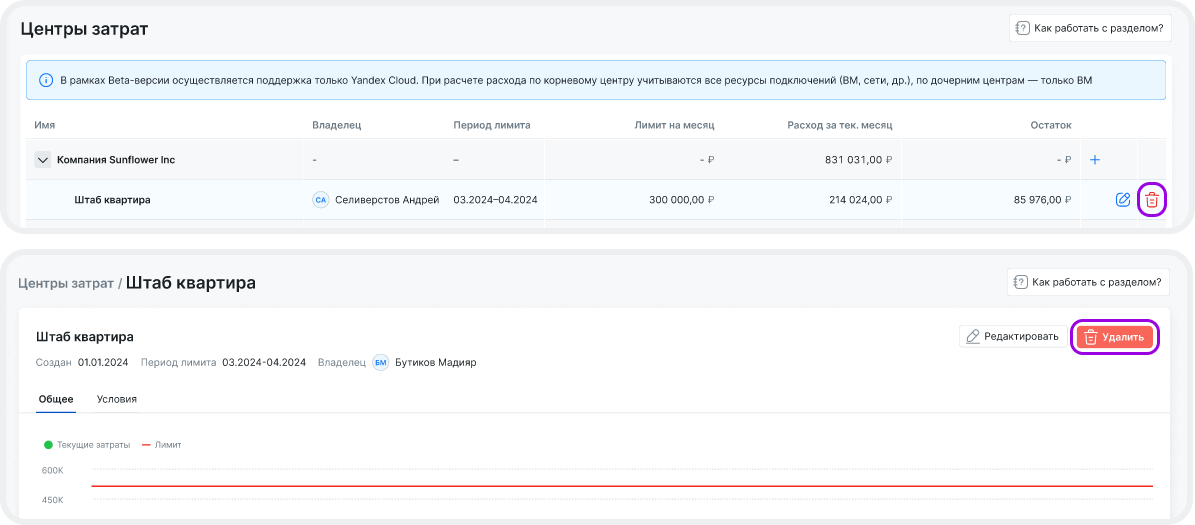
Task: Open the Условия tab
Action: [117, 399]
